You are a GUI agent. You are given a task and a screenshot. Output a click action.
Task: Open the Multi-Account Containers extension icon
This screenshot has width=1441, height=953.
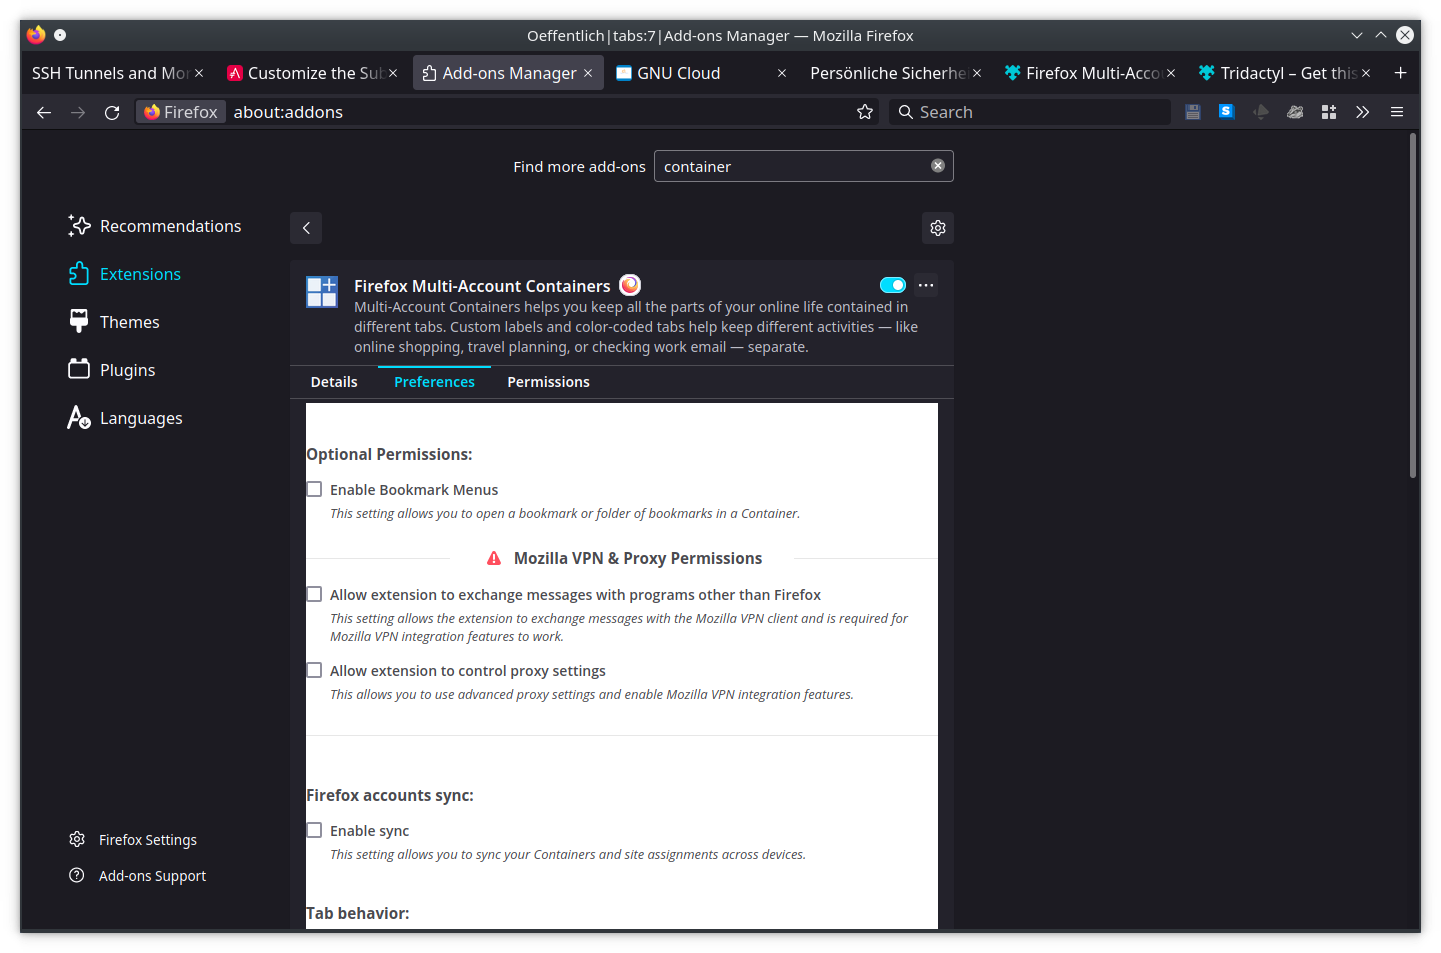(321, 291)
